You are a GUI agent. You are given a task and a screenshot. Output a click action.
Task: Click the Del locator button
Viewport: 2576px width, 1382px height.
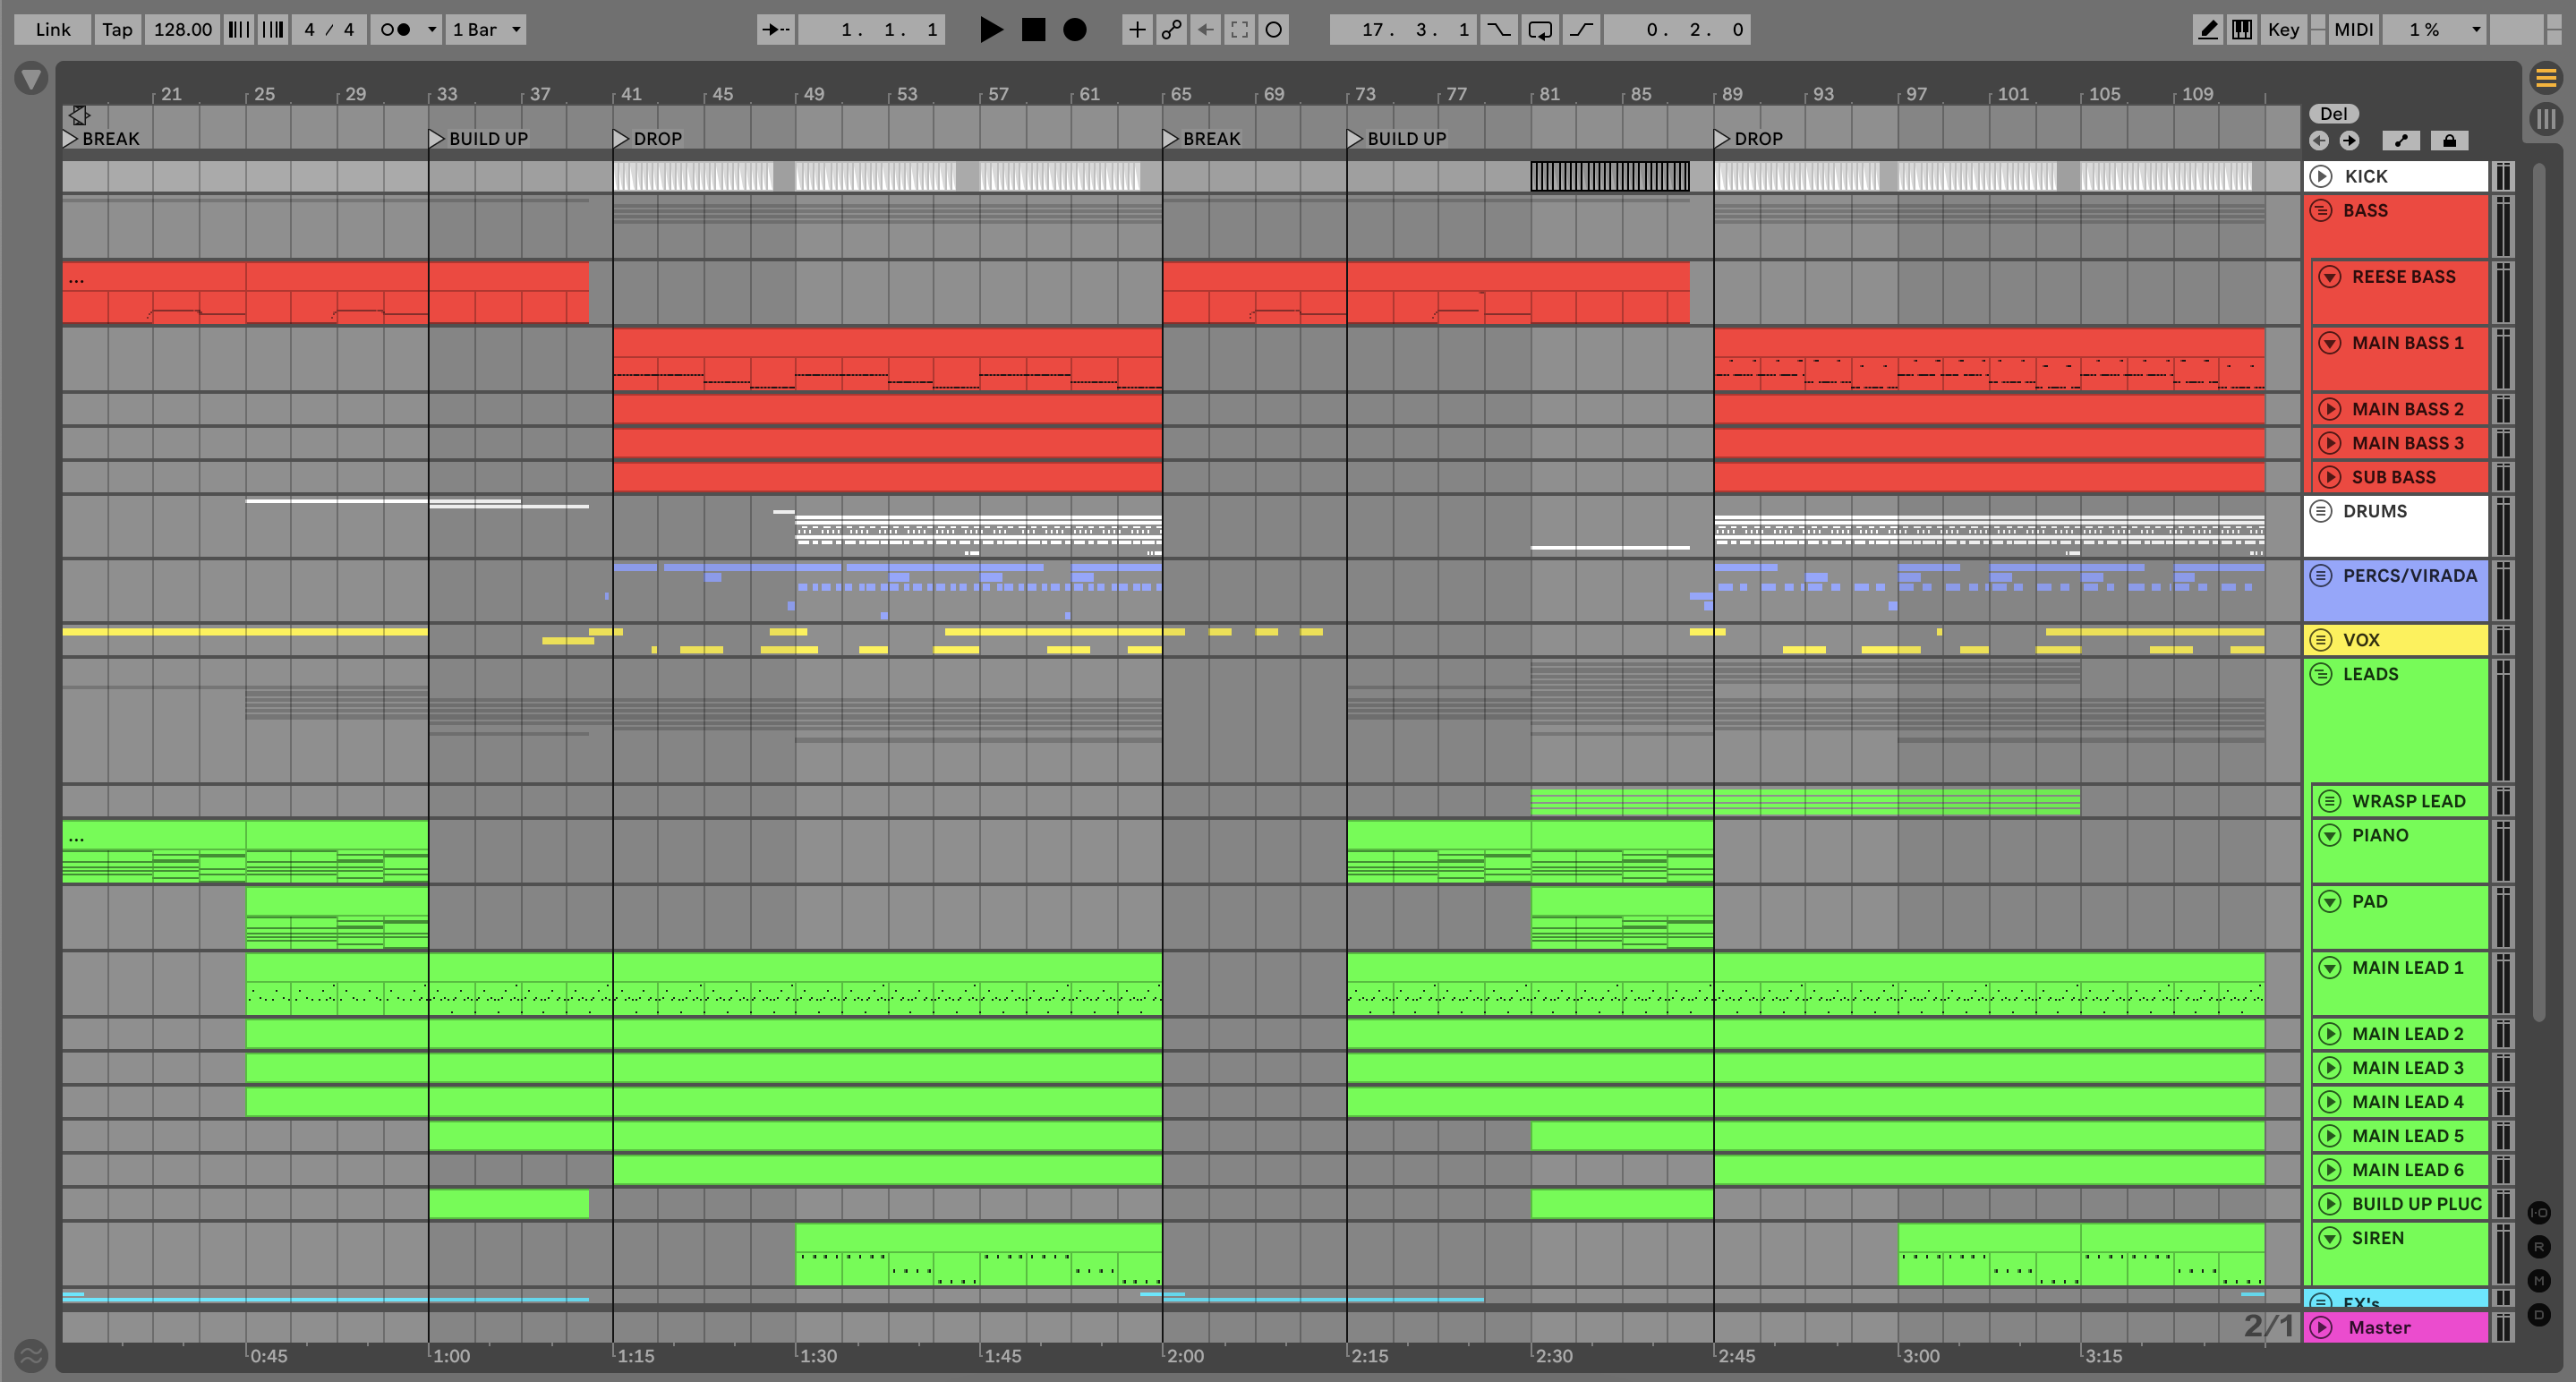2333,114
